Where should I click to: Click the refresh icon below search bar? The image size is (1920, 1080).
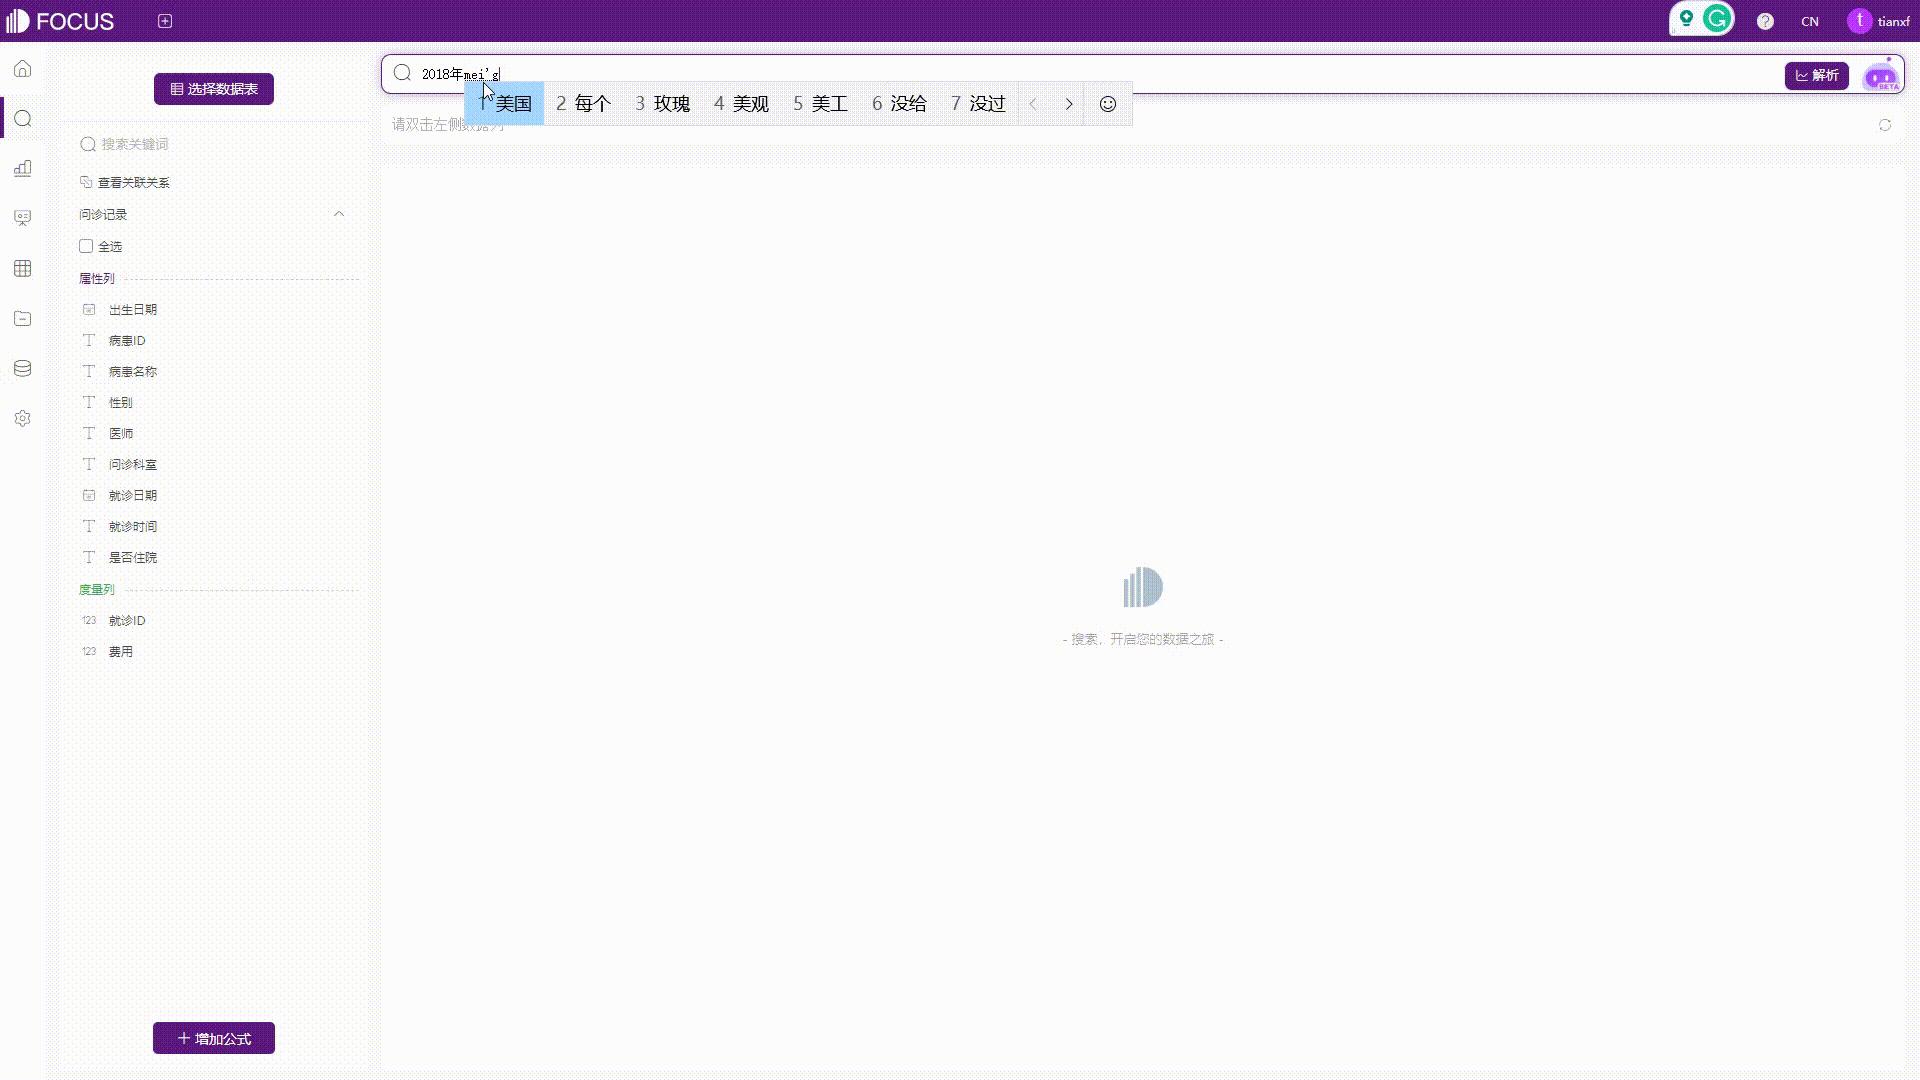click(1884, 125)
